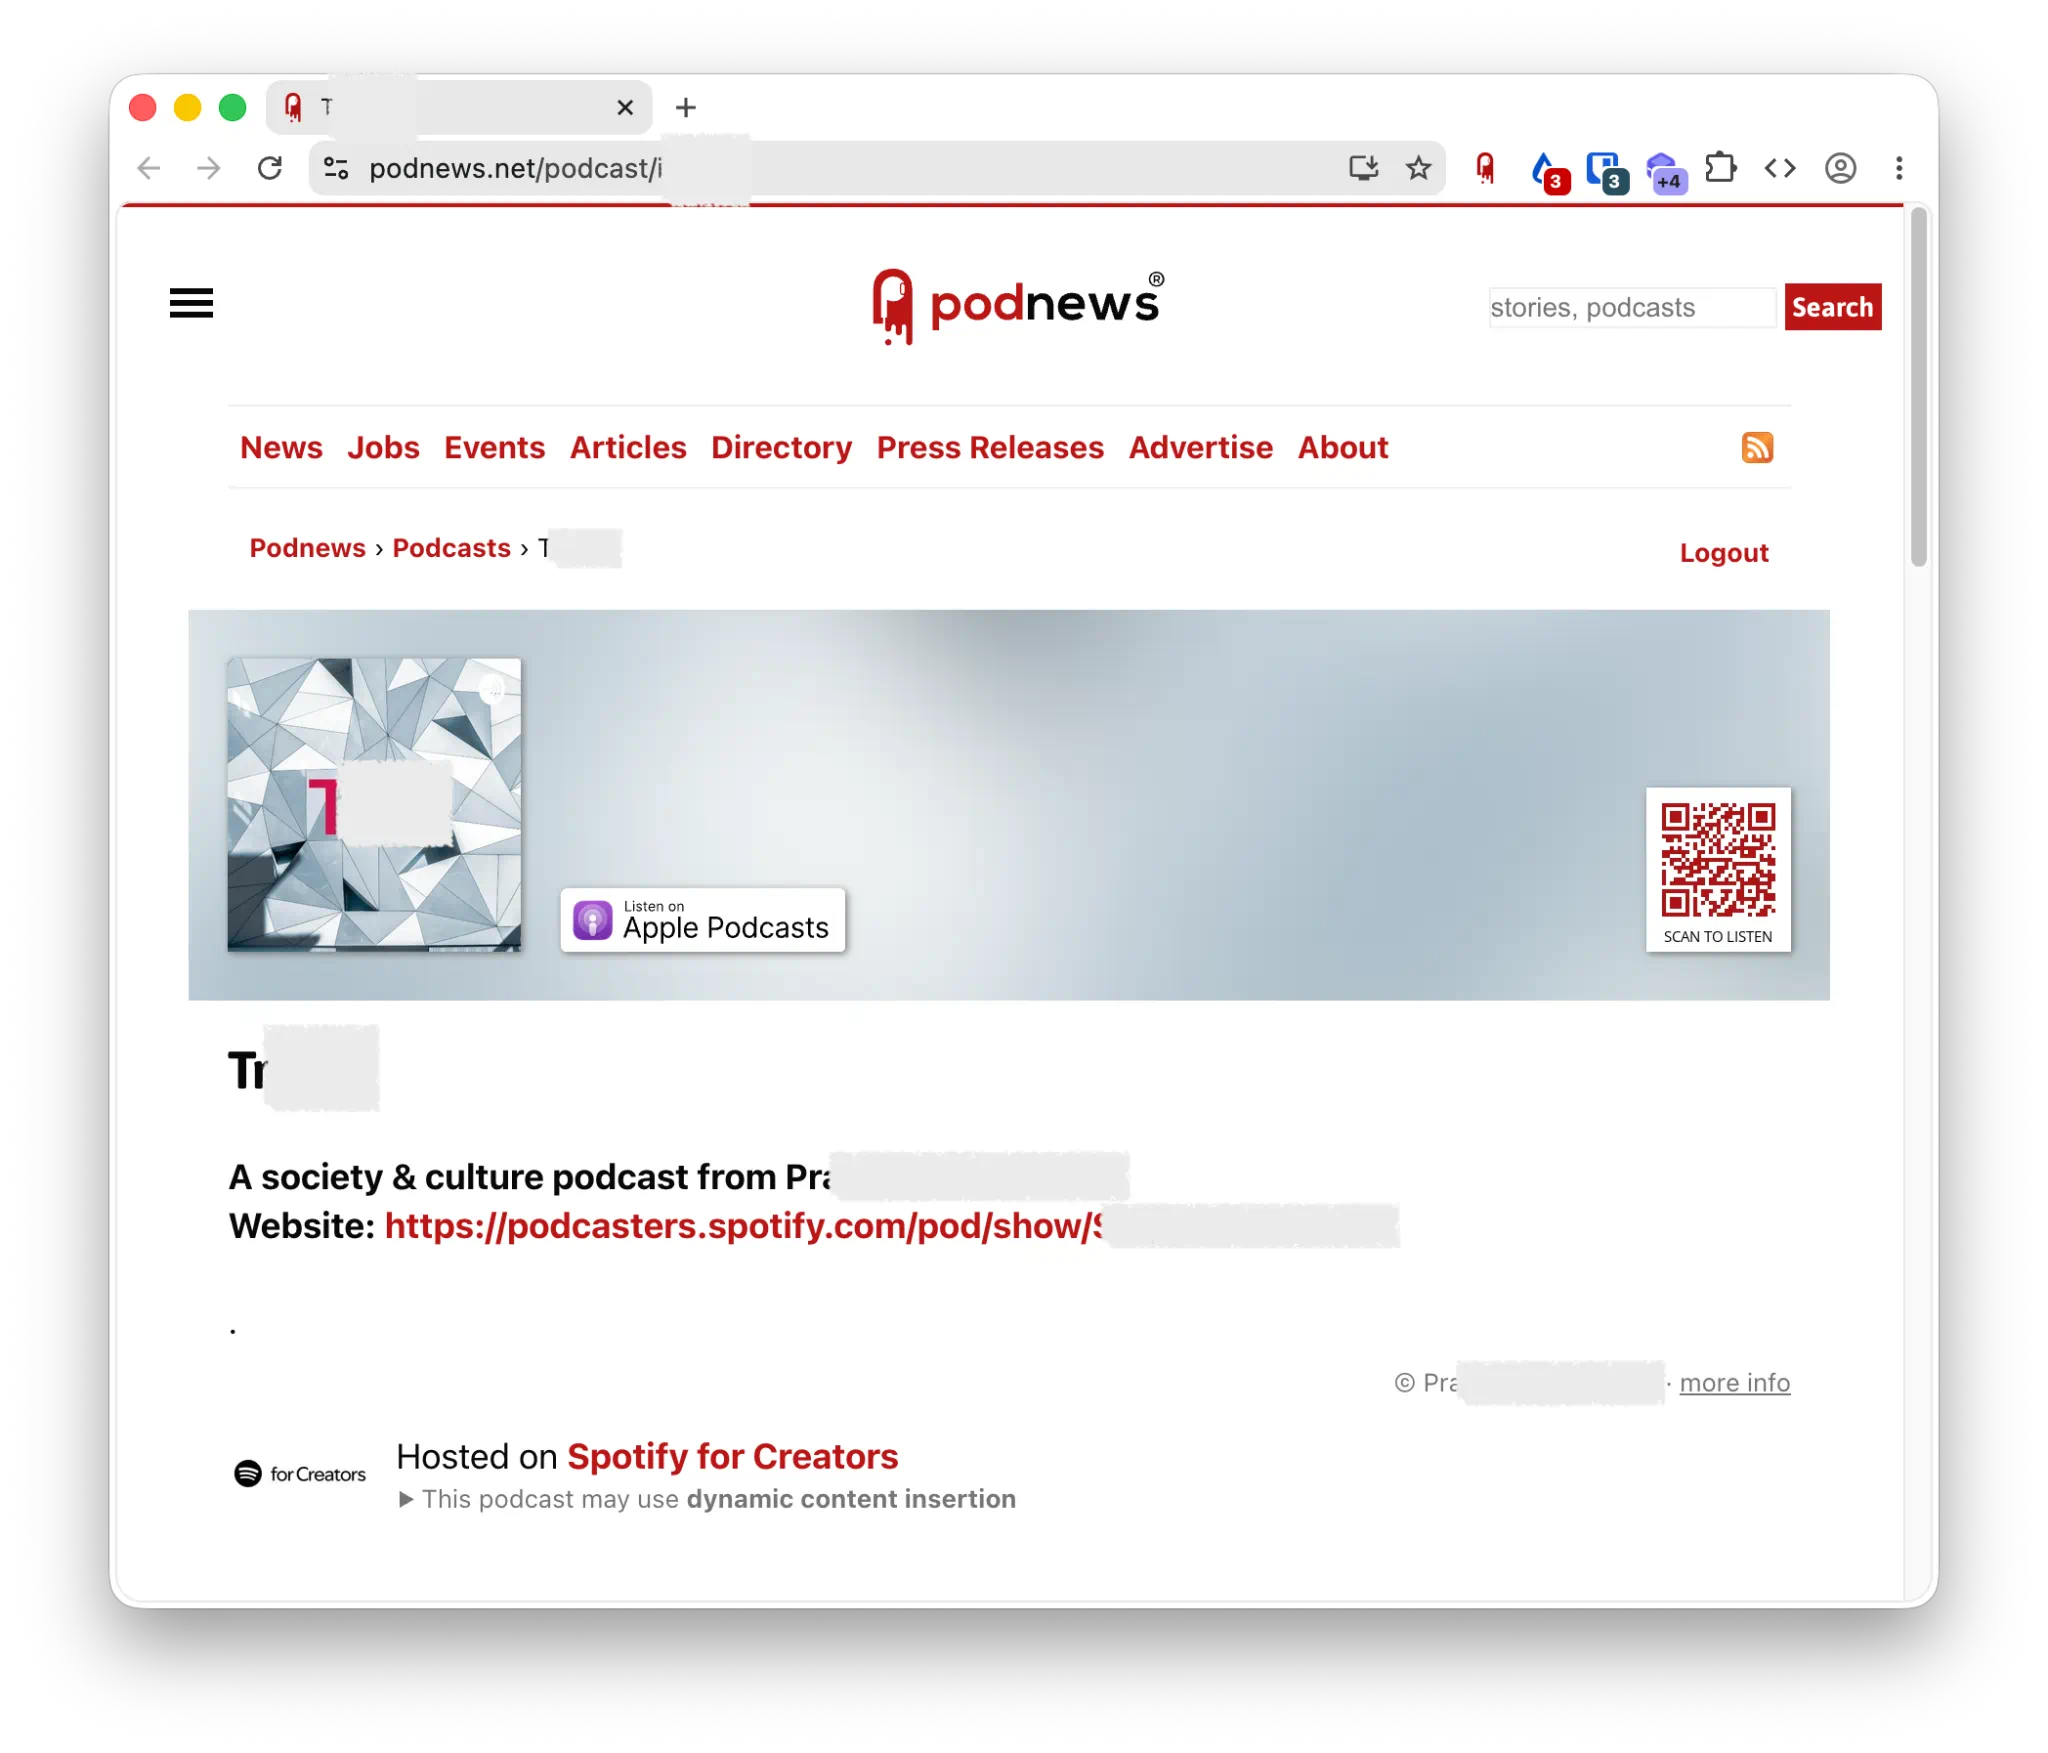2048x1753 pixels.
Task: Open the Podnews extension icon
Action: (x=1485, y=168)
